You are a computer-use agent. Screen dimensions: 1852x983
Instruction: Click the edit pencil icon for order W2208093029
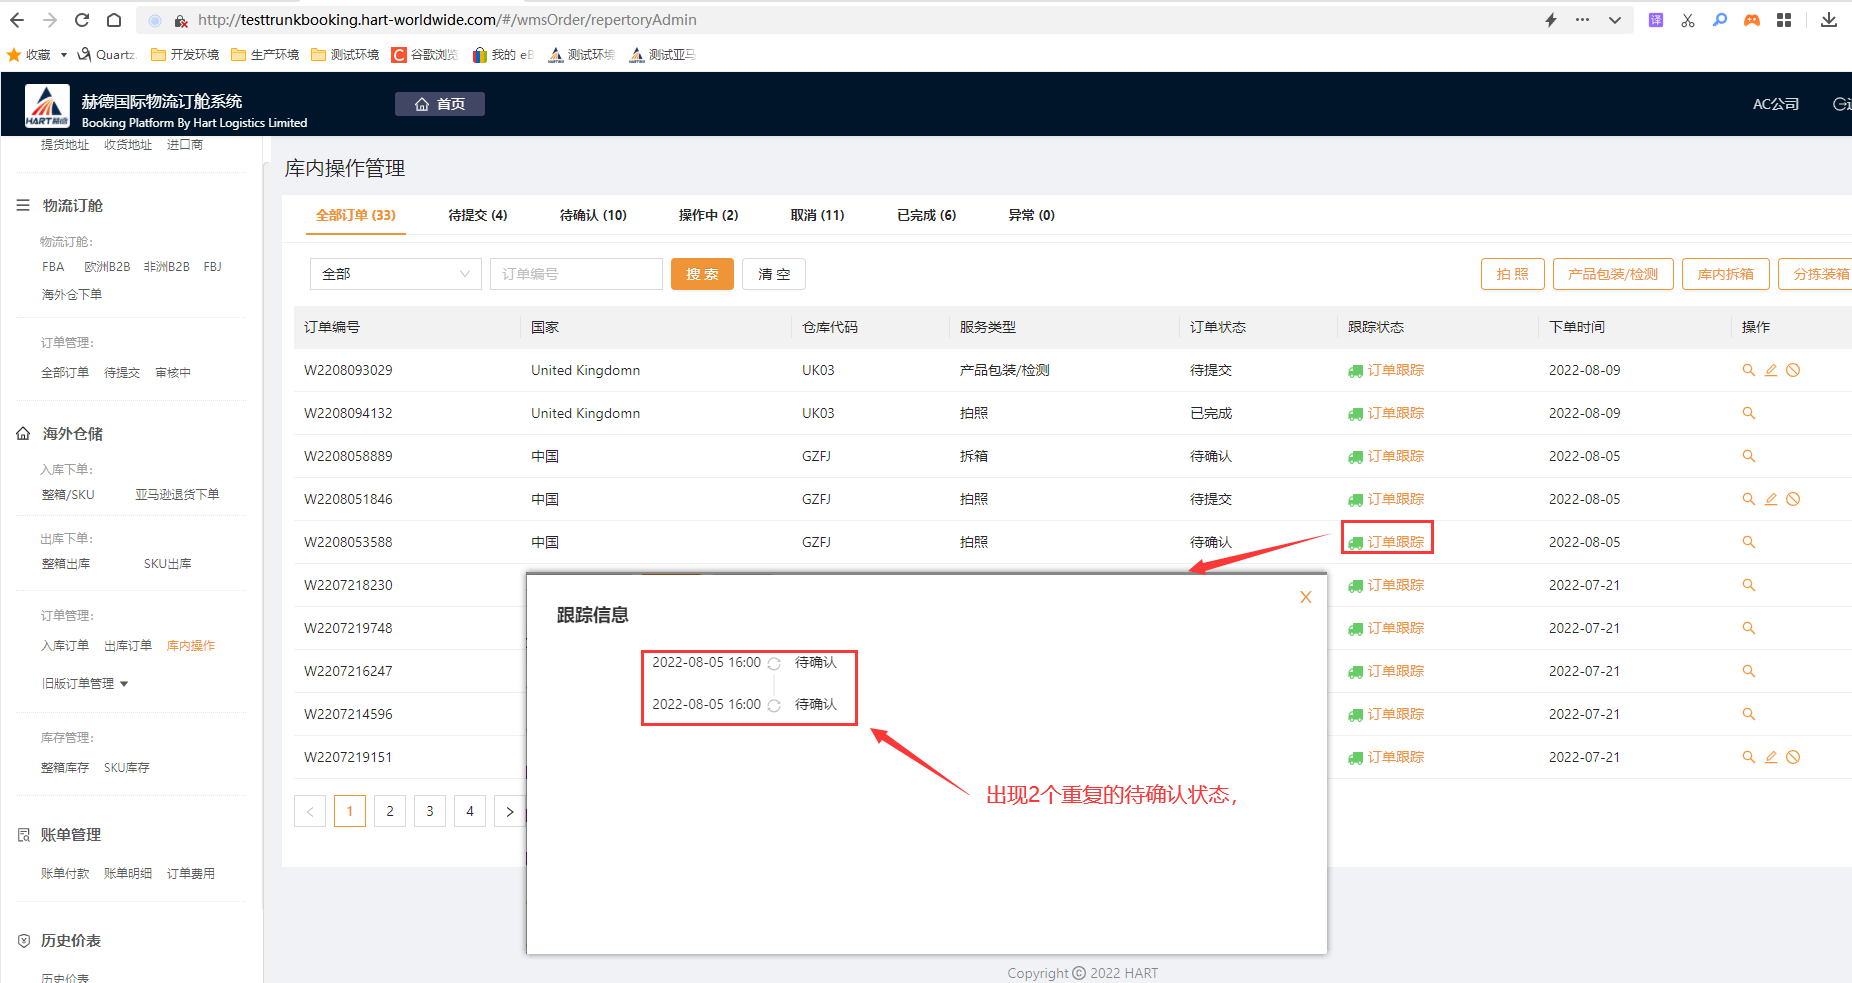[1770, 370]
